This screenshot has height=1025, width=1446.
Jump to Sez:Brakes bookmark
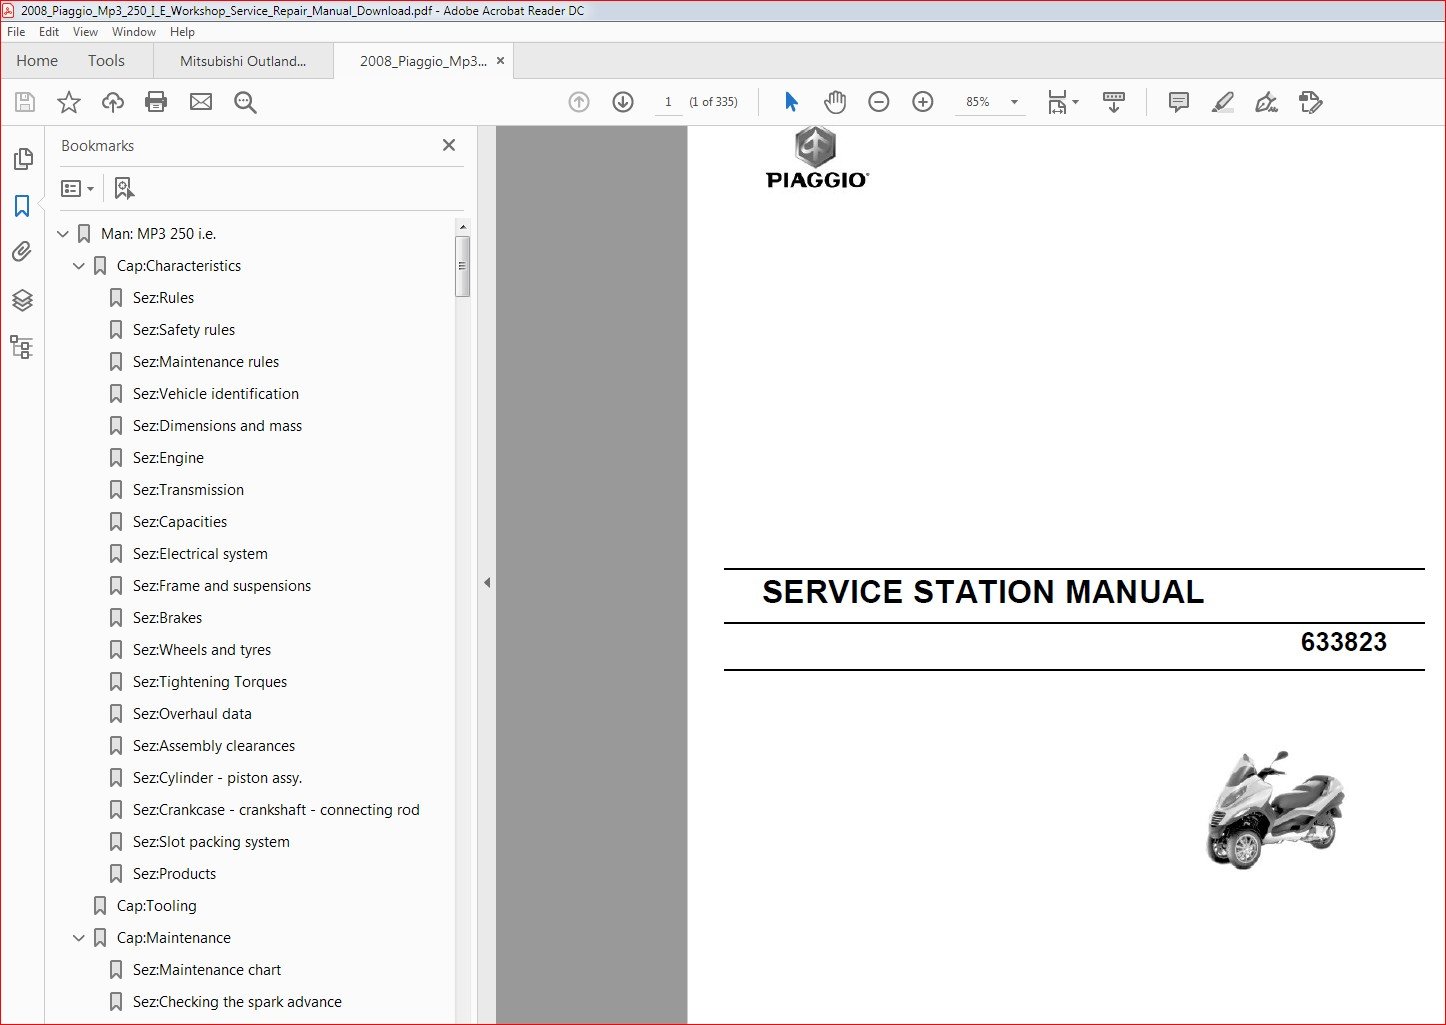[167, 618]
